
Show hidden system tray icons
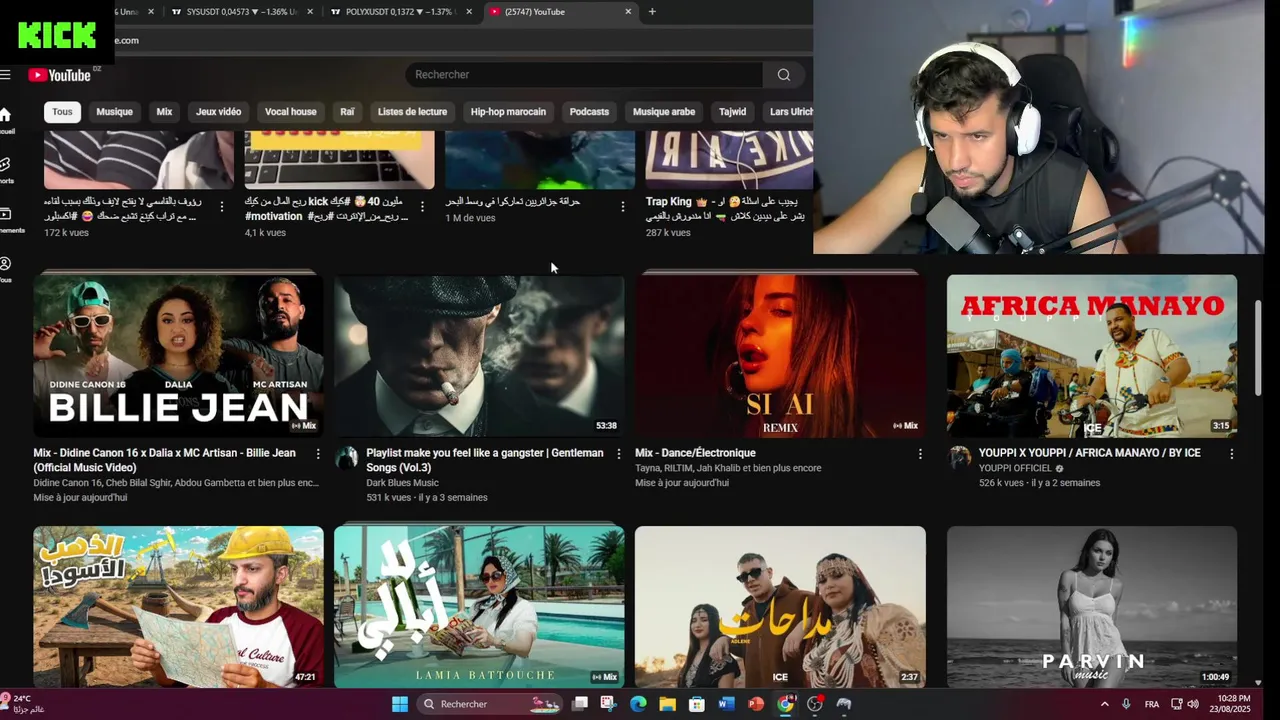click(1104, 704)
